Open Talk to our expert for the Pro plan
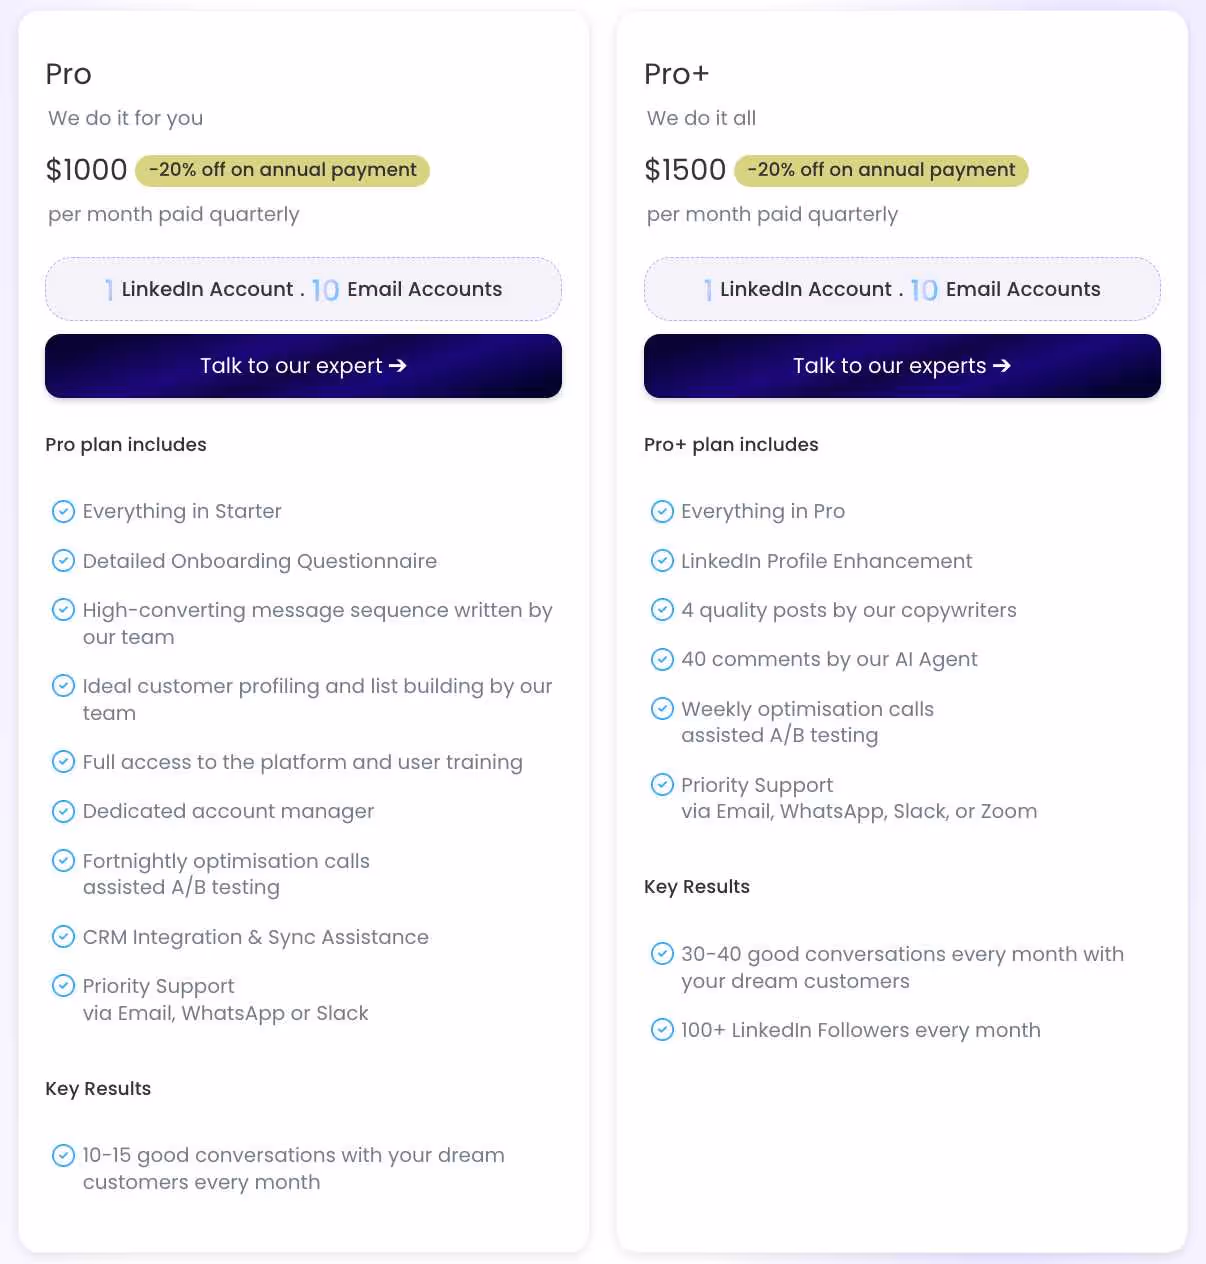This screenshot has width=1206, height=1264. tap(302, 365)
